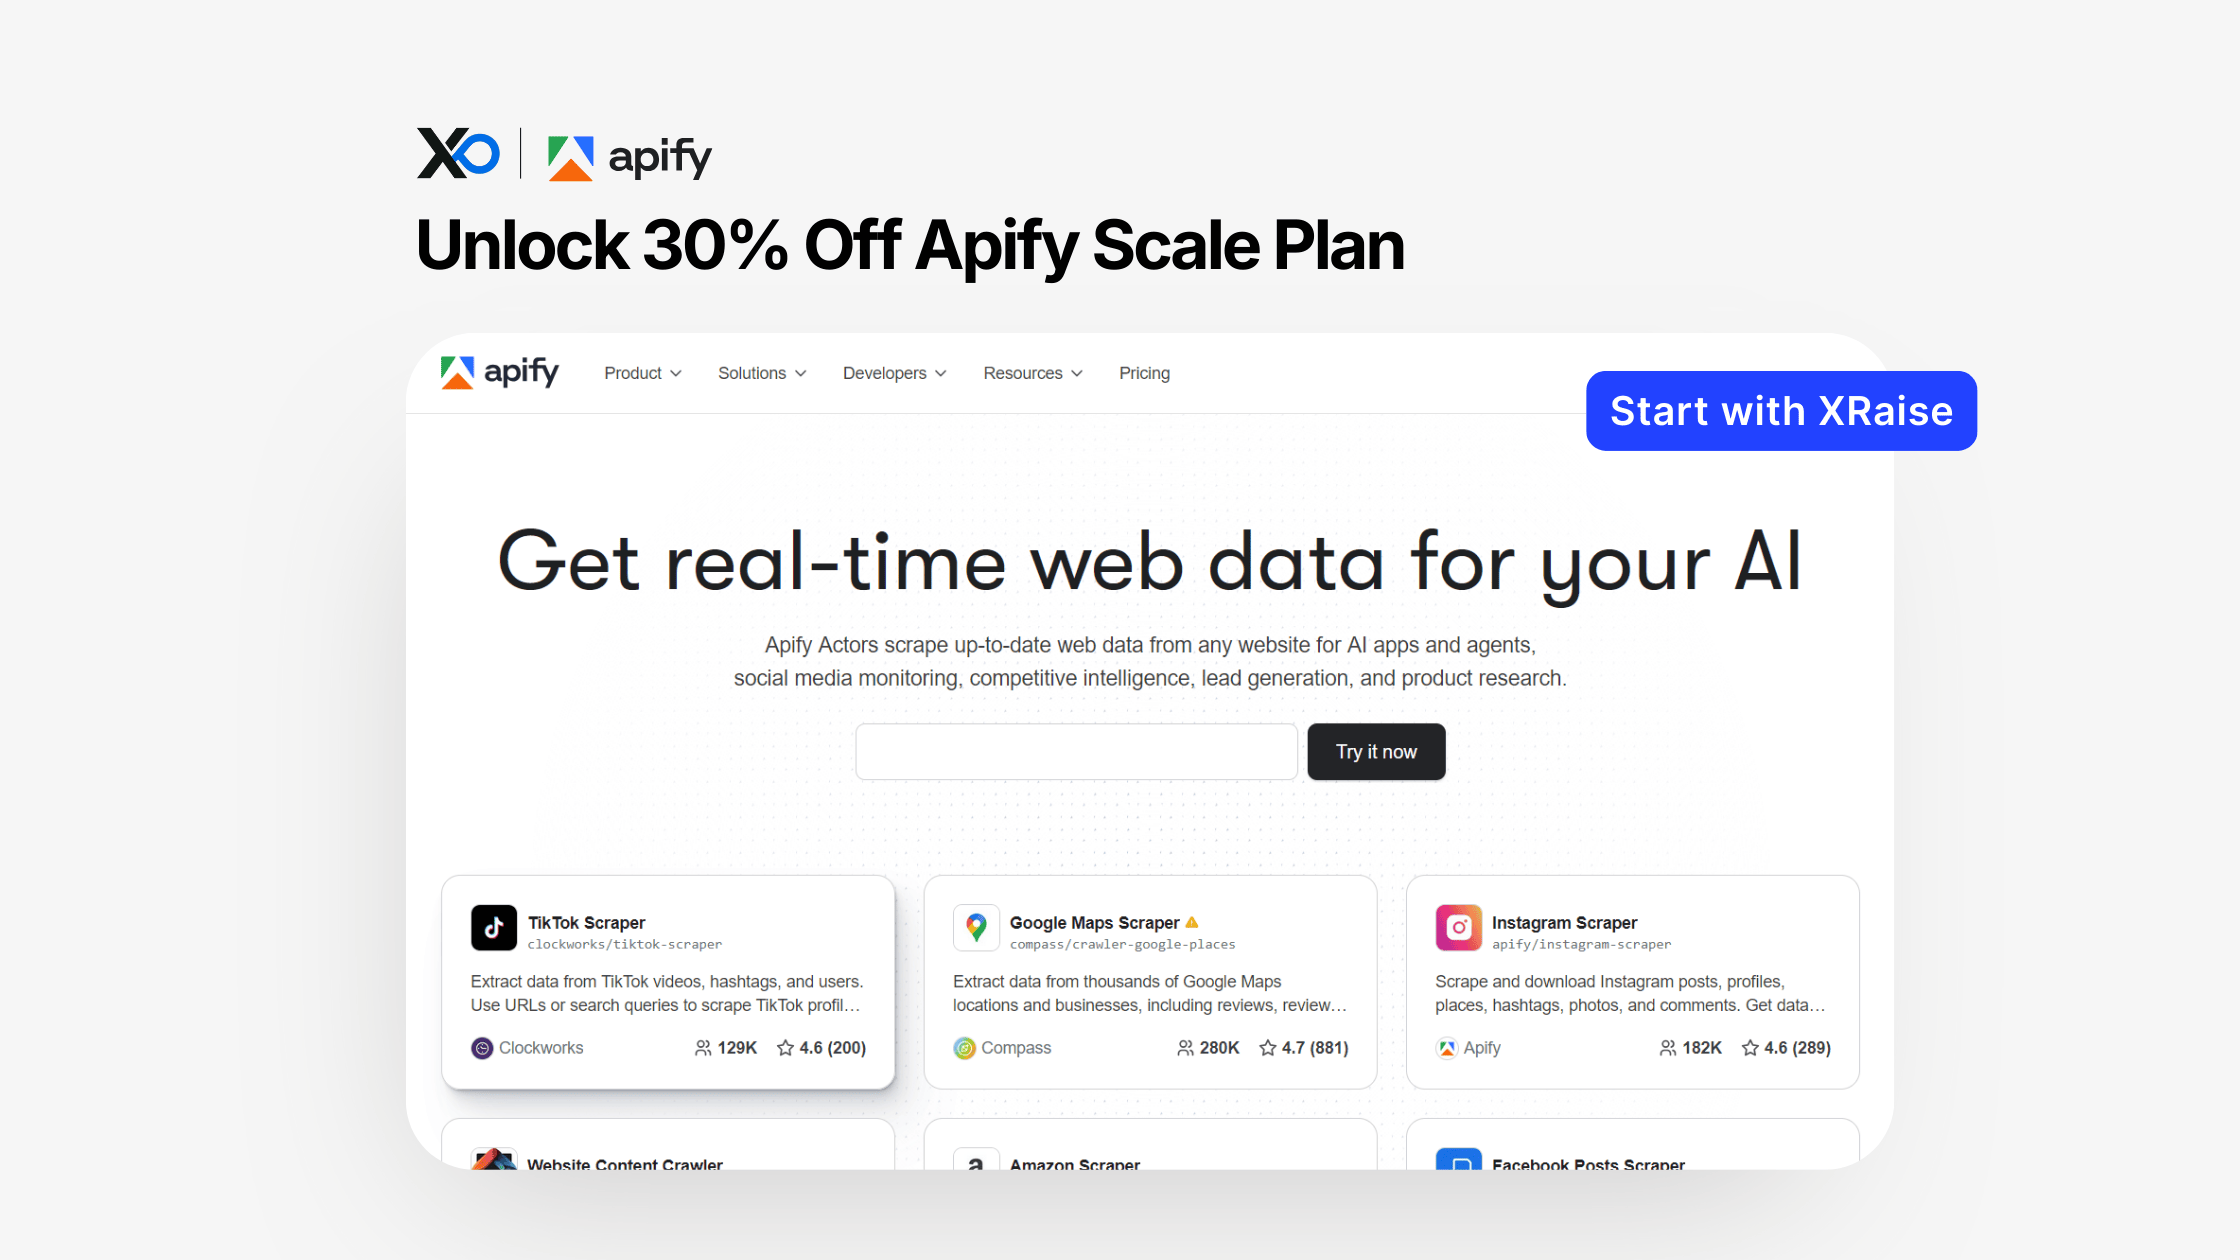
Task: Click the Google Maps Scraper pin icon
Action: pyautogui.click(x=976, y=928)
